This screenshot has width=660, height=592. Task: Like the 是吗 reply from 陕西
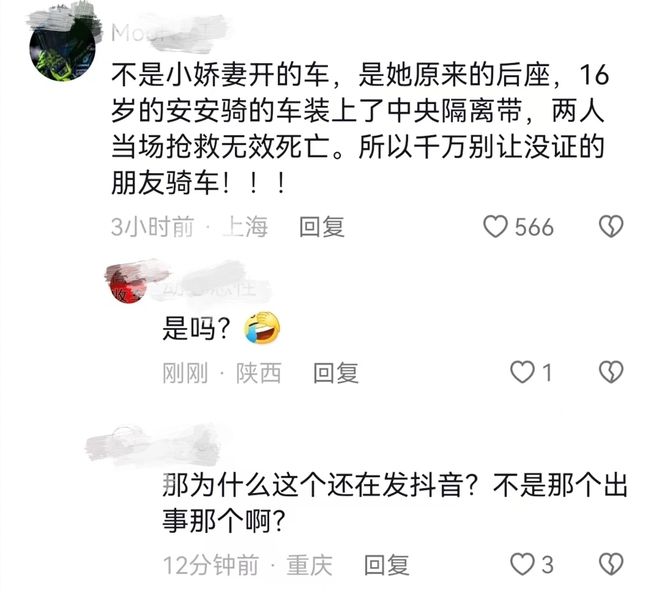coord(522,373)
